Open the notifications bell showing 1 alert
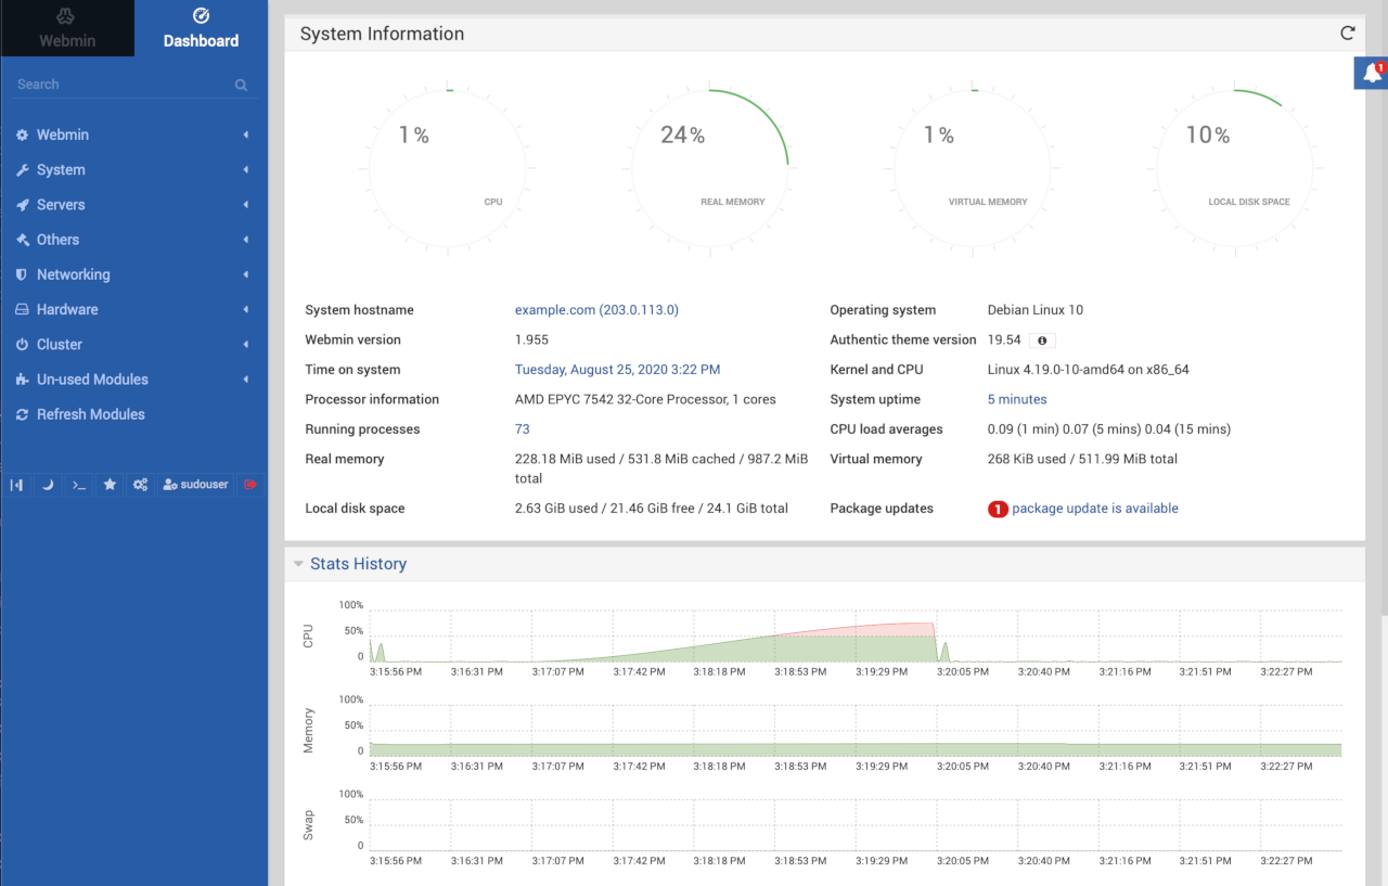Image resolution: width=1388 pixels, height=886 pixels. (1371, 71)
